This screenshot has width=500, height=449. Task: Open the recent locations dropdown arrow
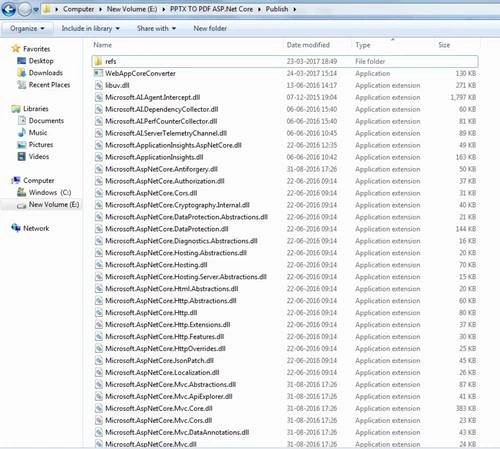click(x=36, y=10)
